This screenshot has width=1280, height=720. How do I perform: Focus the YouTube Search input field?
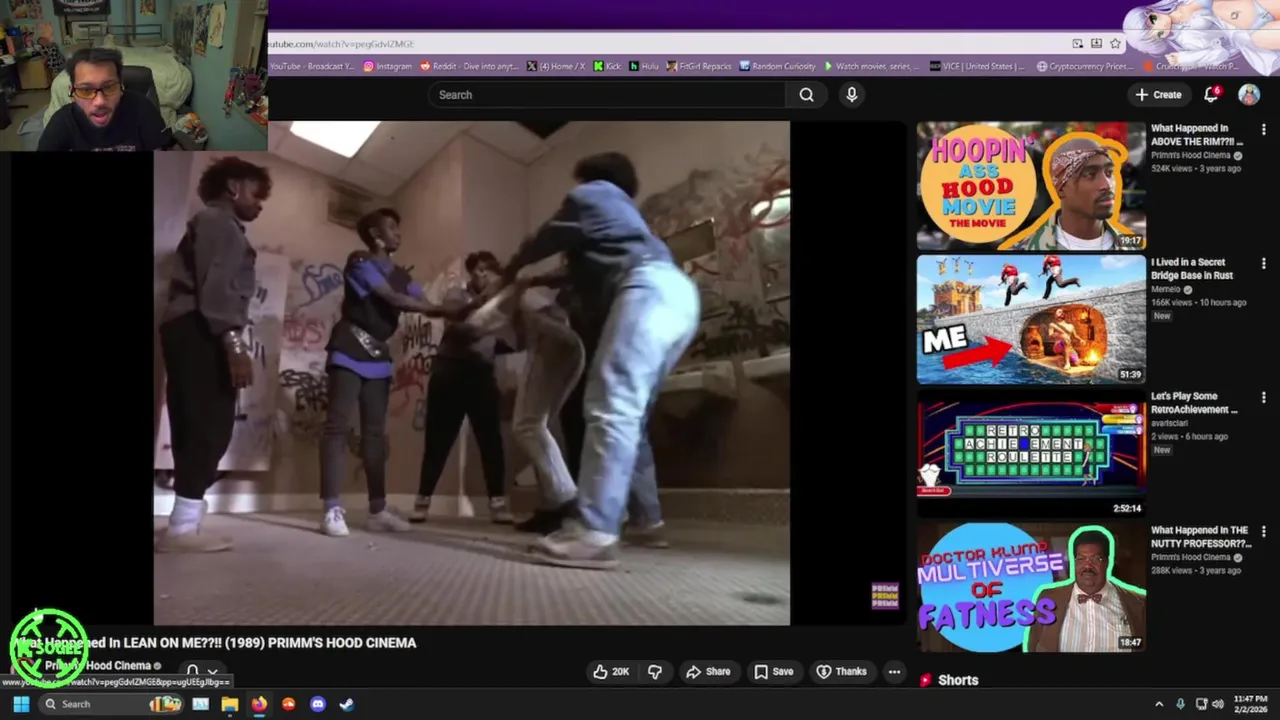click(607, 95)
